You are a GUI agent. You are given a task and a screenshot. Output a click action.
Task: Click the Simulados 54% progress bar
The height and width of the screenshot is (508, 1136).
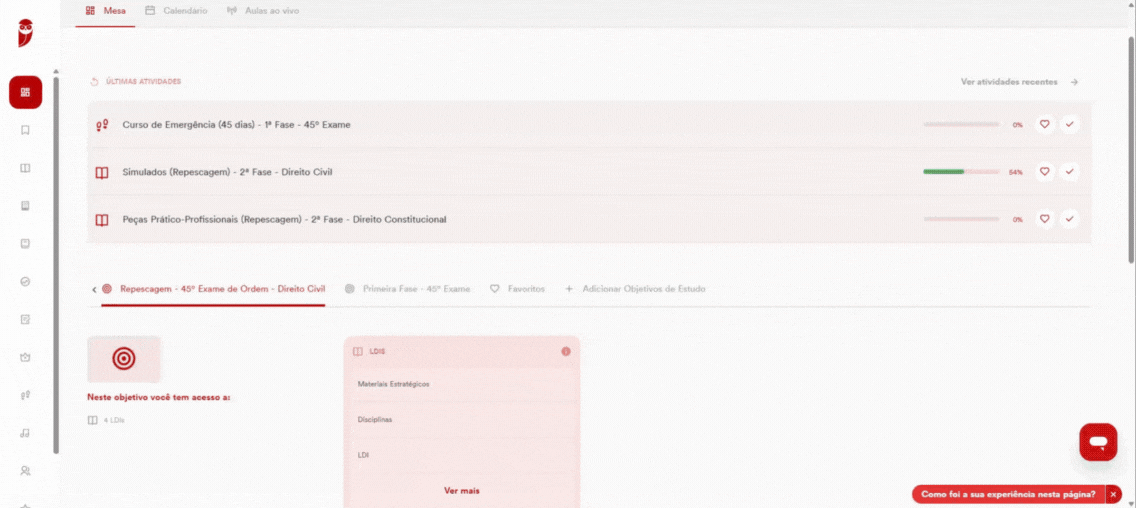coord(961,172)
